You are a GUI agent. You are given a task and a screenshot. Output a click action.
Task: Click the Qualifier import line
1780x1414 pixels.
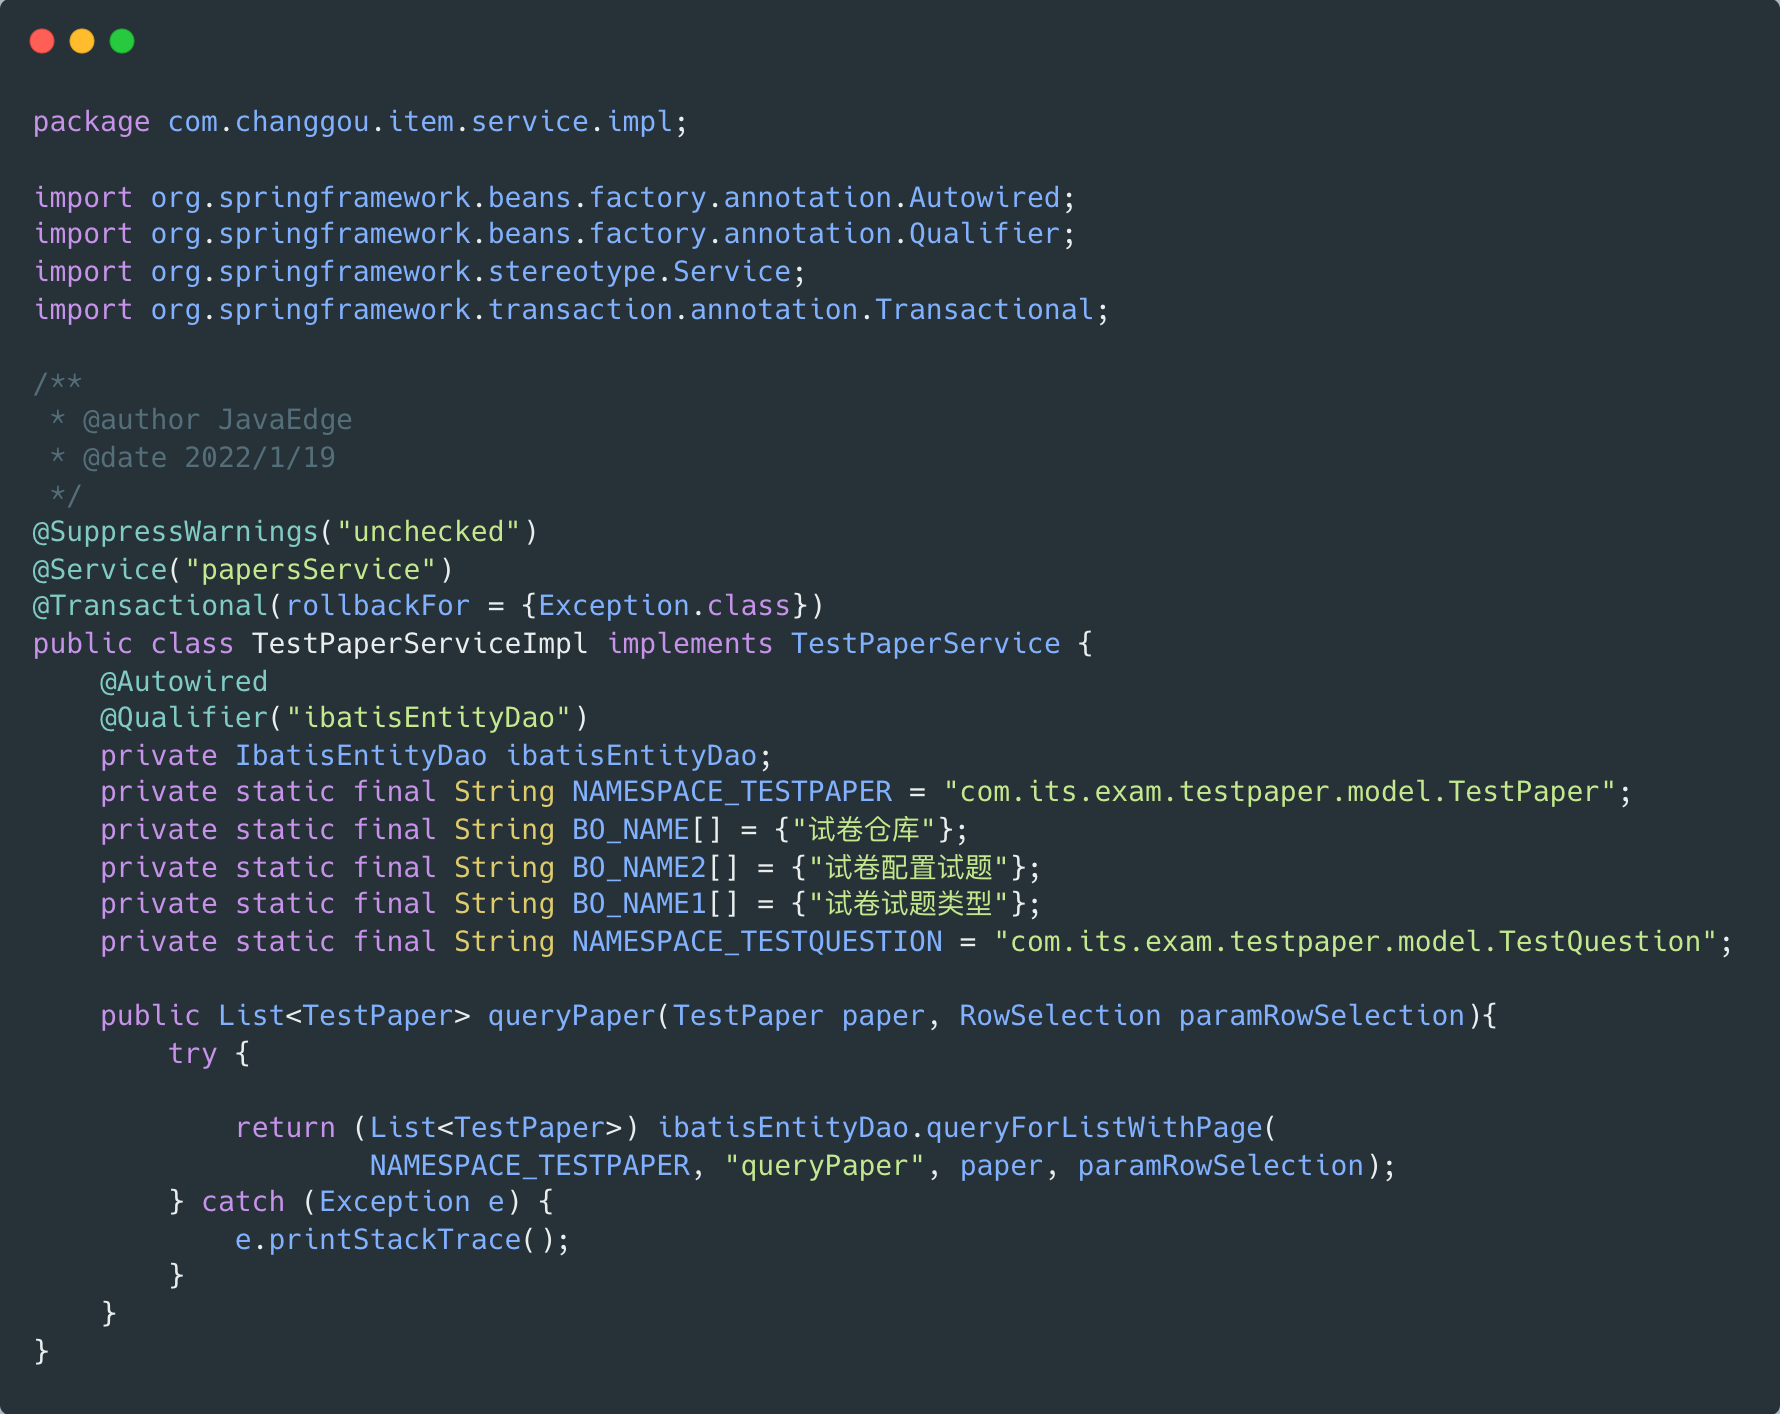click(x=555, y=234)
